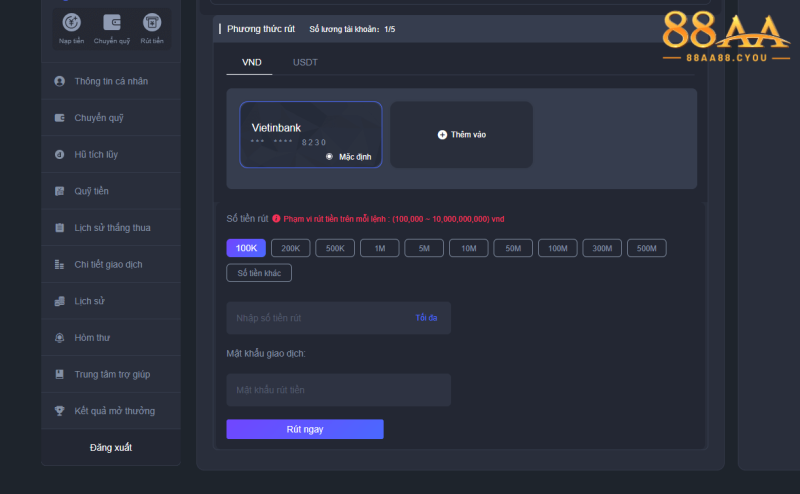800x494 pixels.
Task: Click the wallet icon beside sidebar Chuyển quỹ
Action: pos(60,118)
